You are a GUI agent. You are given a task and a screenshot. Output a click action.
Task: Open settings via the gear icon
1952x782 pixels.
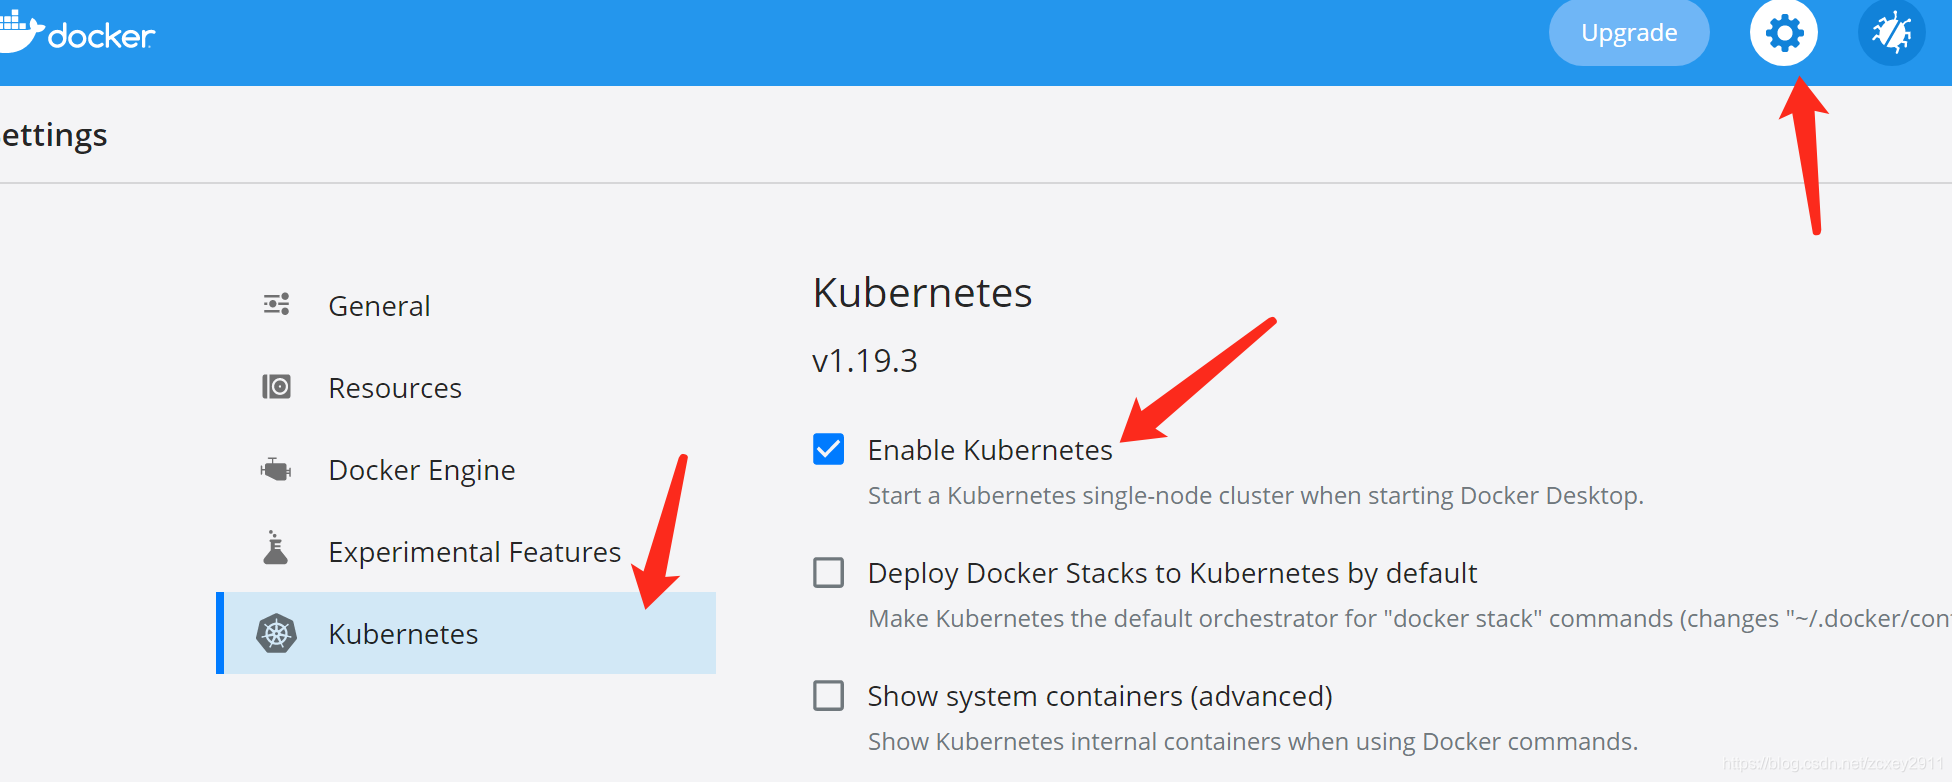1784,33
